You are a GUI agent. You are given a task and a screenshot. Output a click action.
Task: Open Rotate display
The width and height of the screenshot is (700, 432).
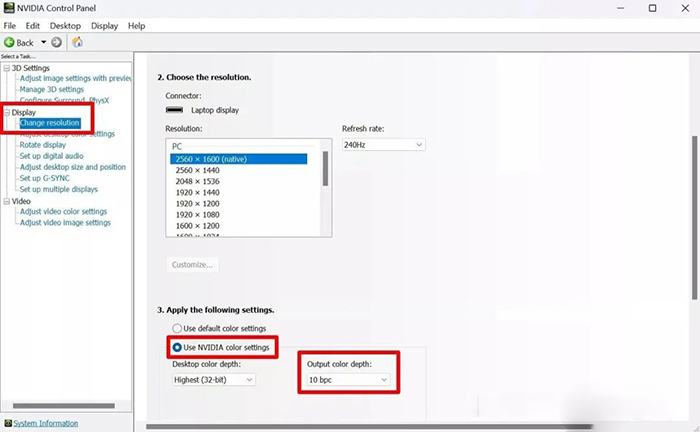43,145
